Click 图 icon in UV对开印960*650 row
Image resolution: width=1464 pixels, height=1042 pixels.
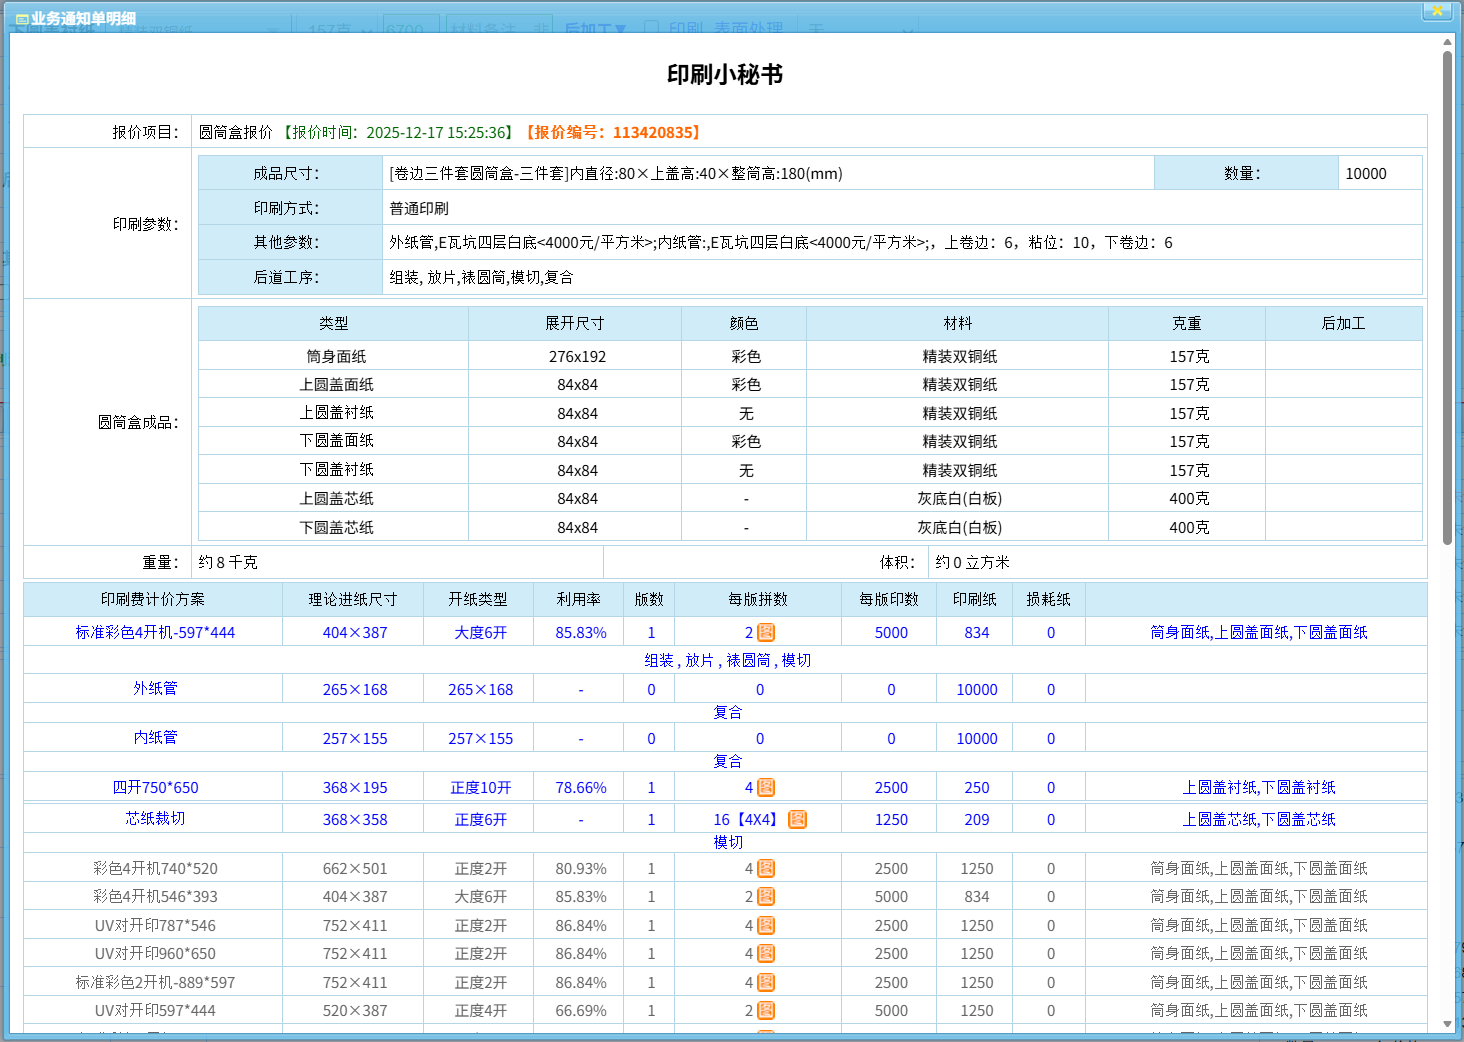766,954
